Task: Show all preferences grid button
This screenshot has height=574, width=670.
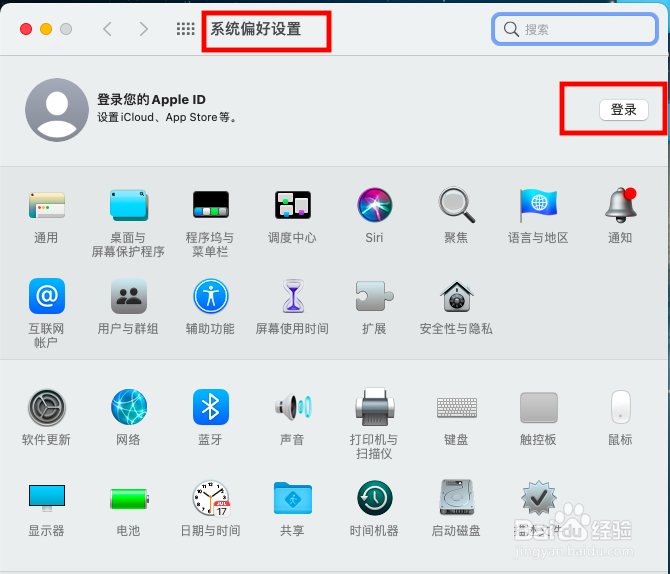Action: pyautogui.click(x=185, y=29)
